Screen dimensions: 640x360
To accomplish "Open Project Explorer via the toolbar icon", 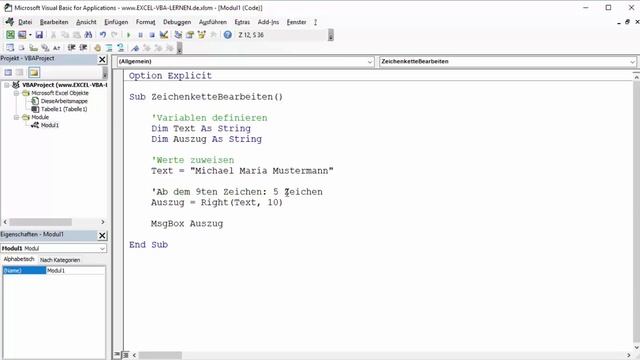I will (x=178, y=35).
